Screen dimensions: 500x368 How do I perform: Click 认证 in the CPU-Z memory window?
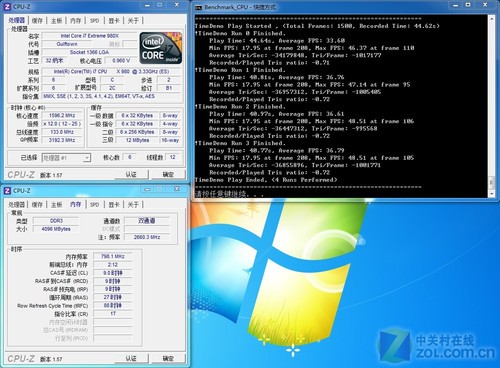pyautogui.click(x=131, y=358)
